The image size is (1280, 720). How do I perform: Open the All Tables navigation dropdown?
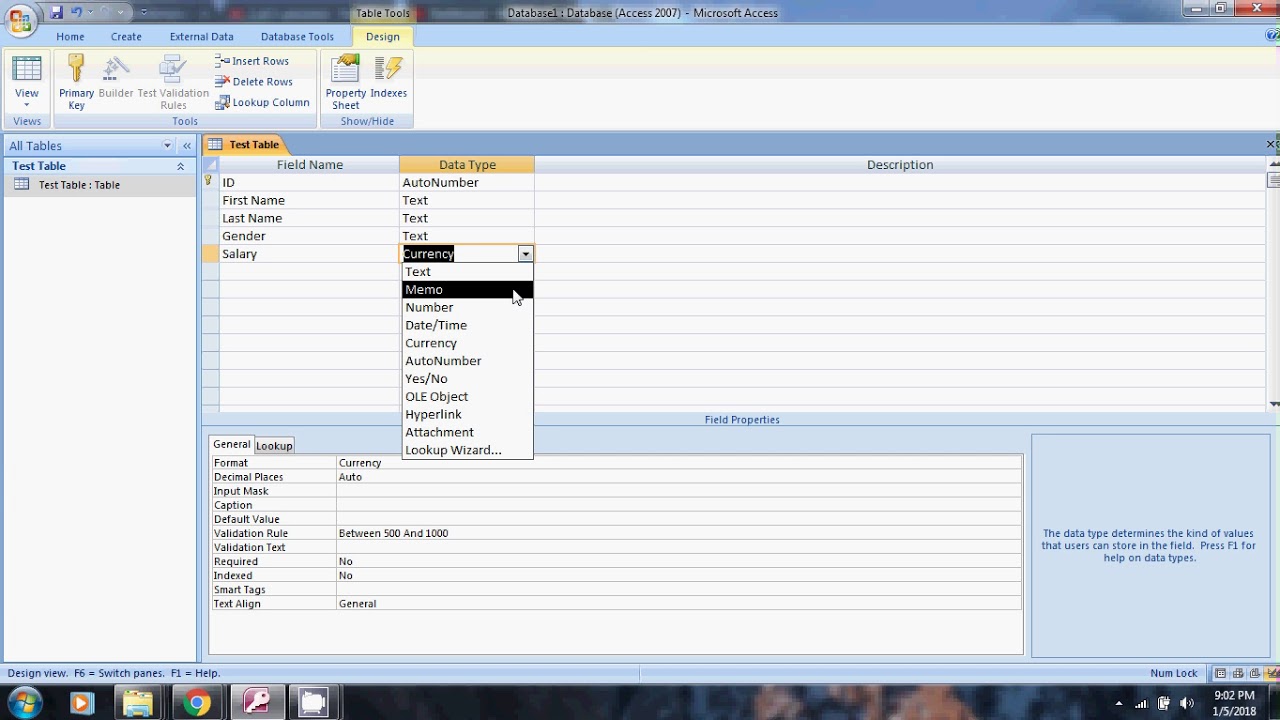167,146
